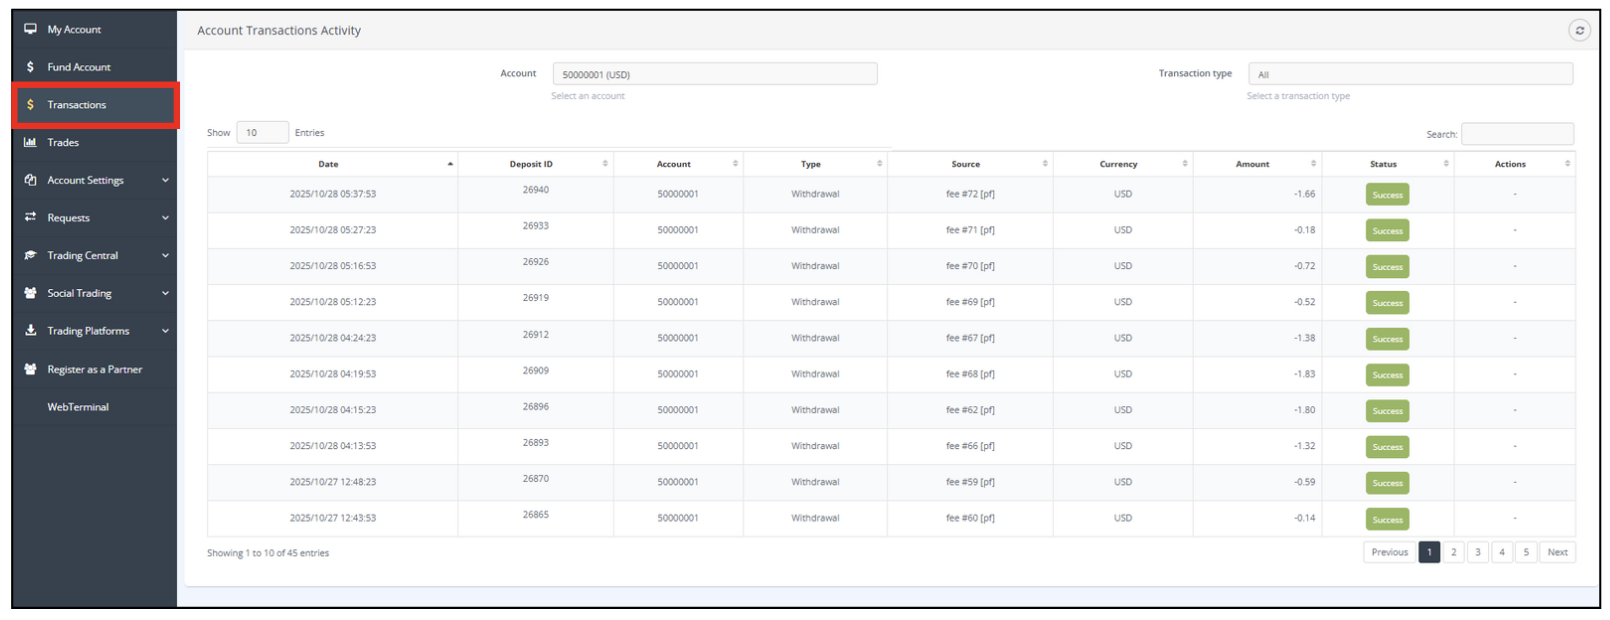This screenshot has width=1610, height=620.
Task: Click the Fund Account dollar icon
Action: 31,67
